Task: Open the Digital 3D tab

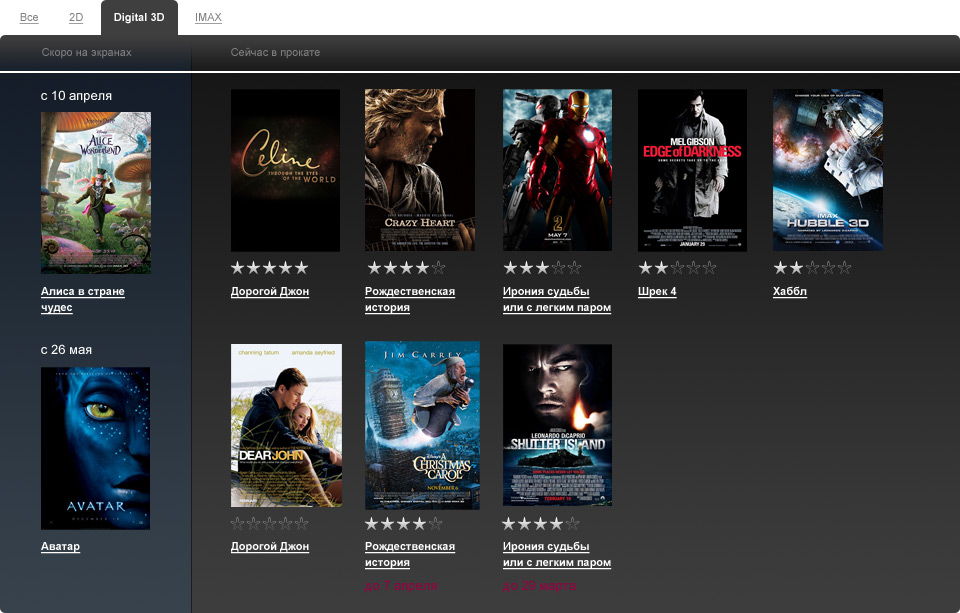Action: pos(139,18)
